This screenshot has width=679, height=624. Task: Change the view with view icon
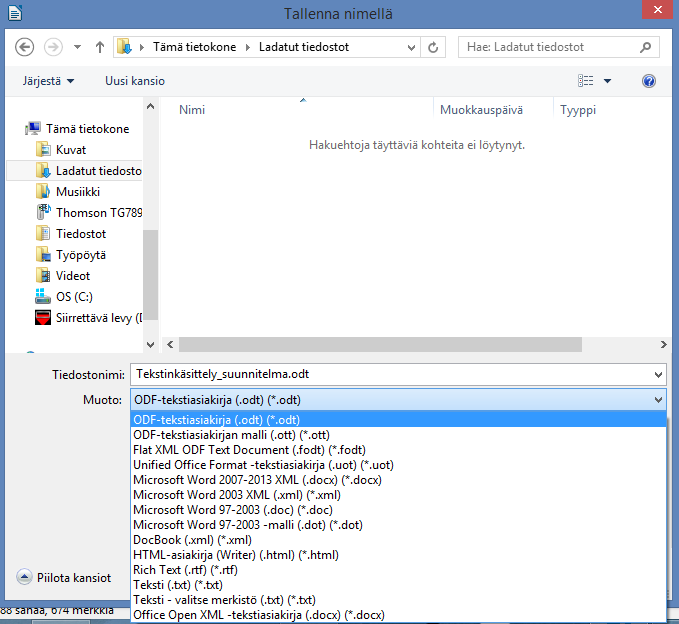click(585, 81)
